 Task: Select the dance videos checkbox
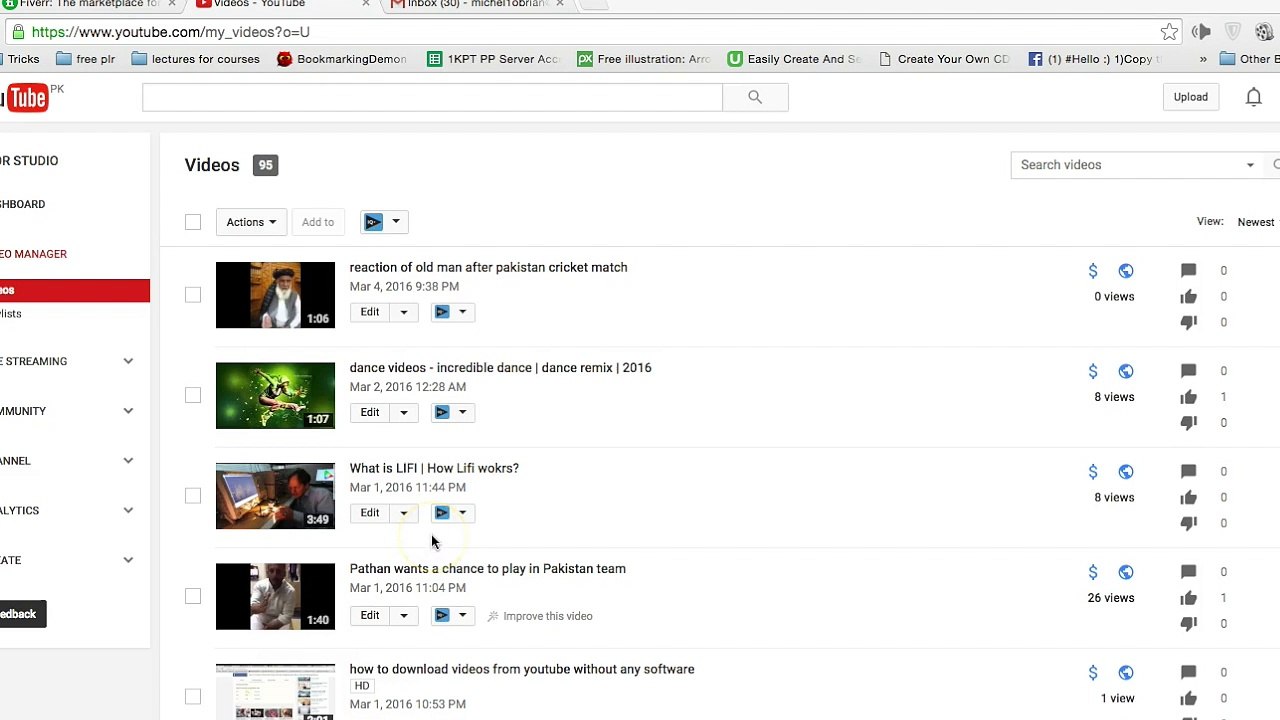193,395
